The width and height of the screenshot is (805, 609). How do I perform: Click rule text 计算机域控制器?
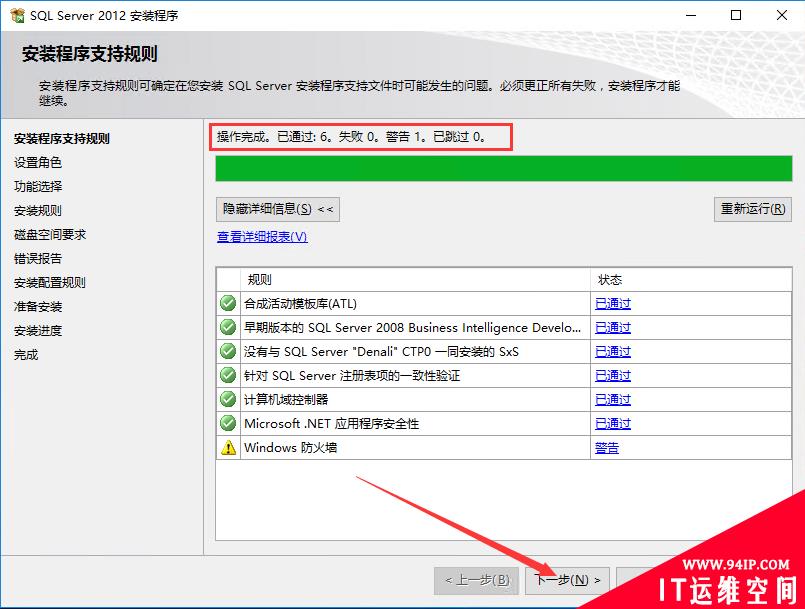(286, 399)
